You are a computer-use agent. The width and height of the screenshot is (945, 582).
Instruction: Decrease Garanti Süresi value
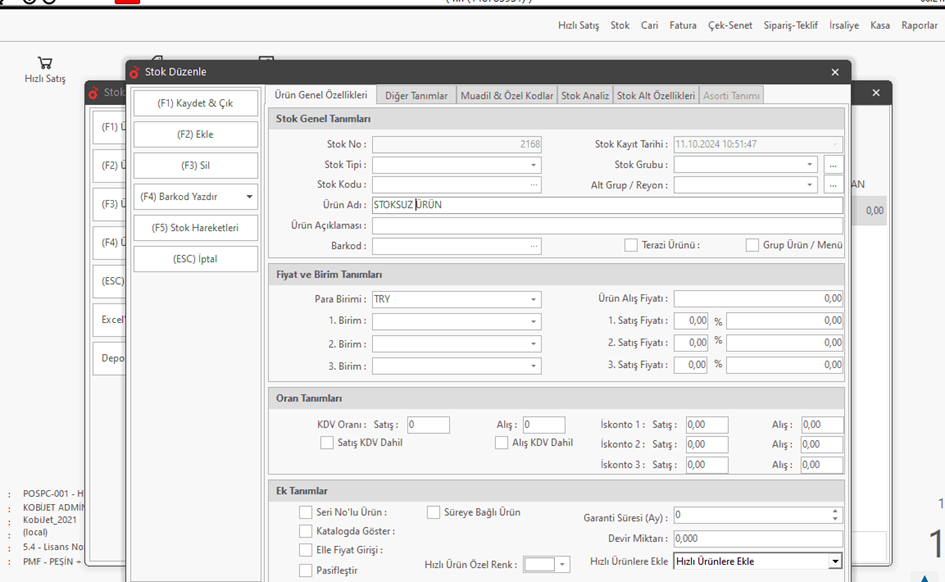(835, 519)
